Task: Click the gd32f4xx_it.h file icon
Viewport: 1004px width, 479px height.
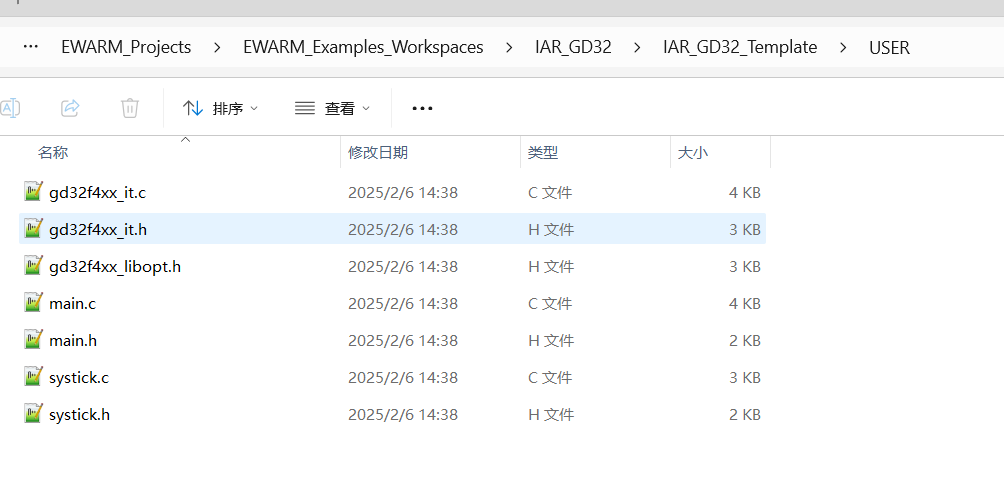Action: coord(33,229)
